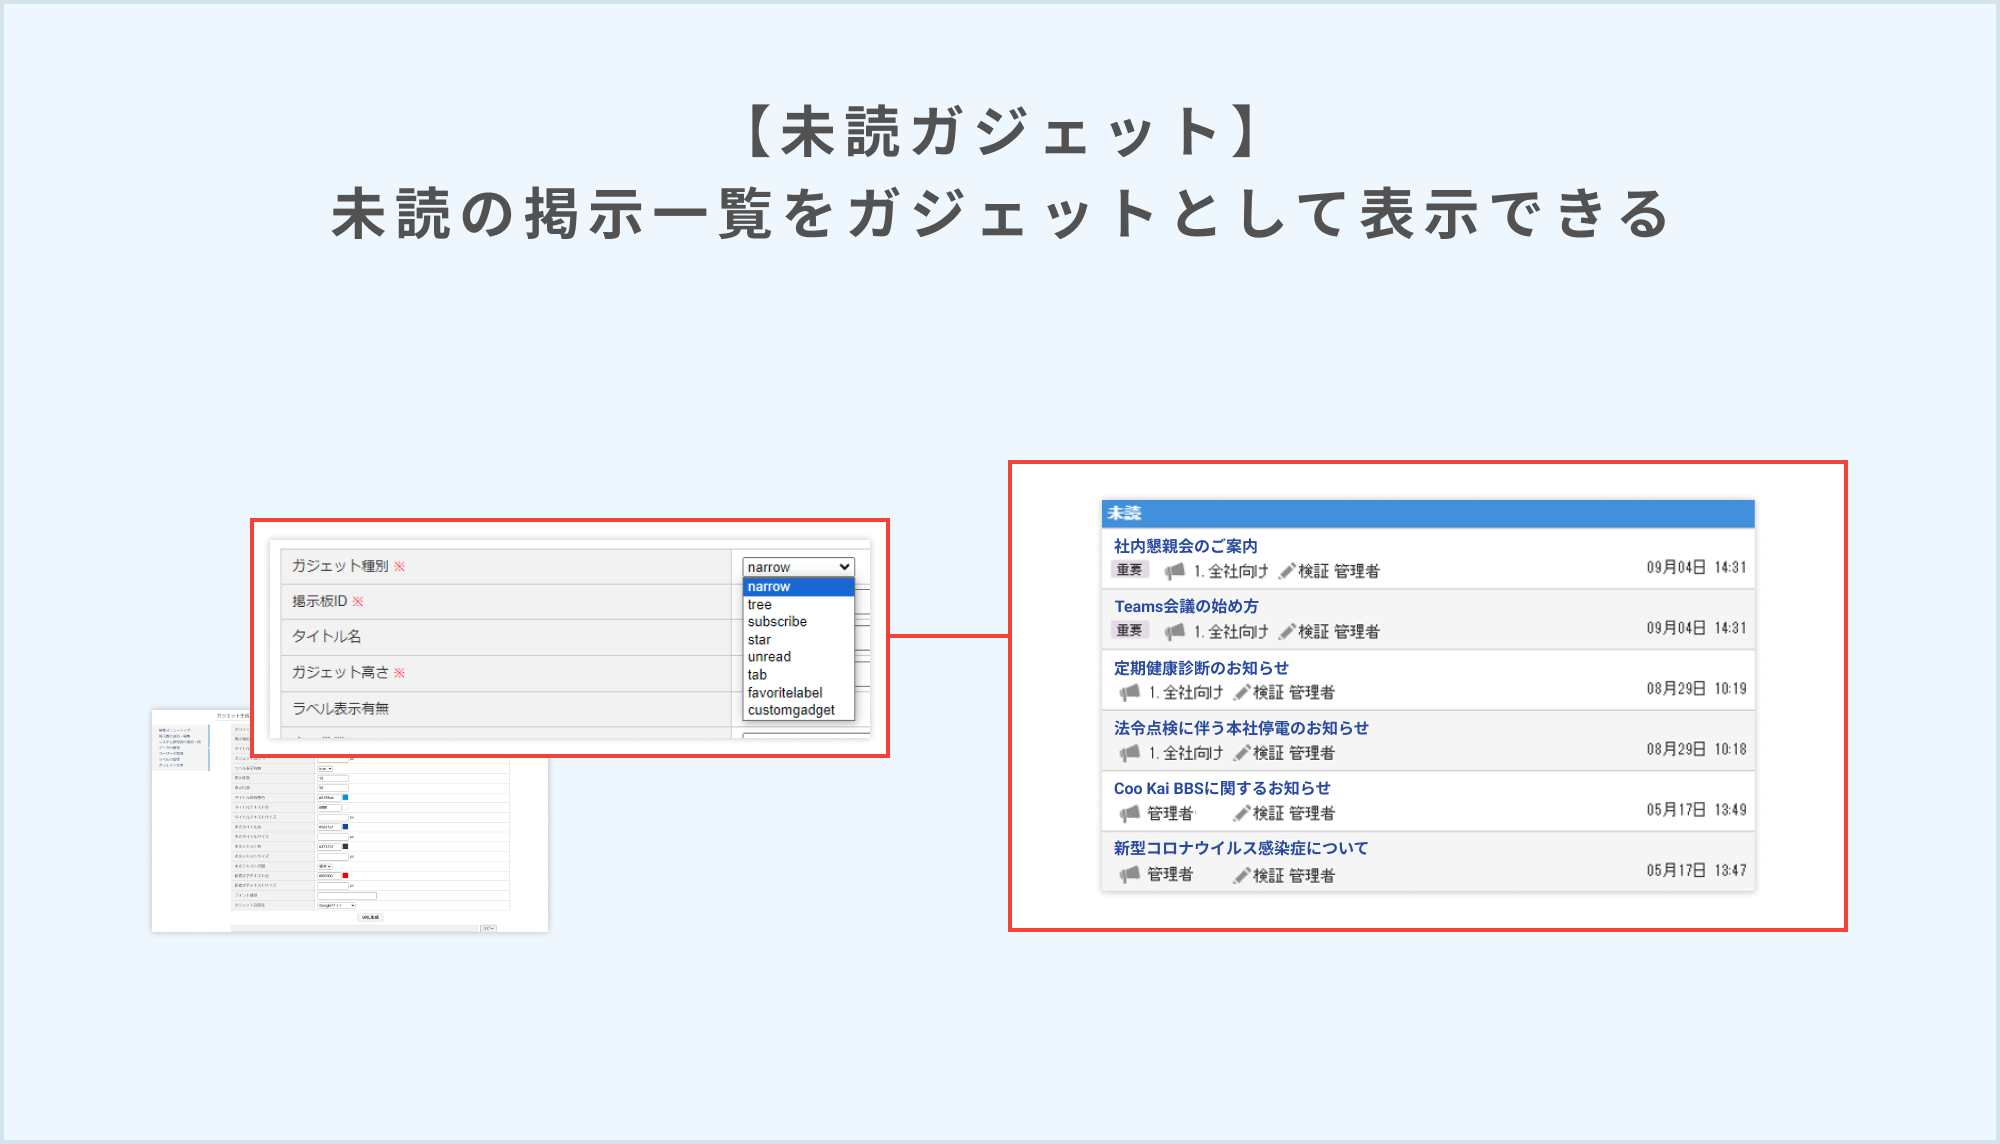Click the 08月29日 10:18 date
2000x1144 pixels.
(1697, 749)
